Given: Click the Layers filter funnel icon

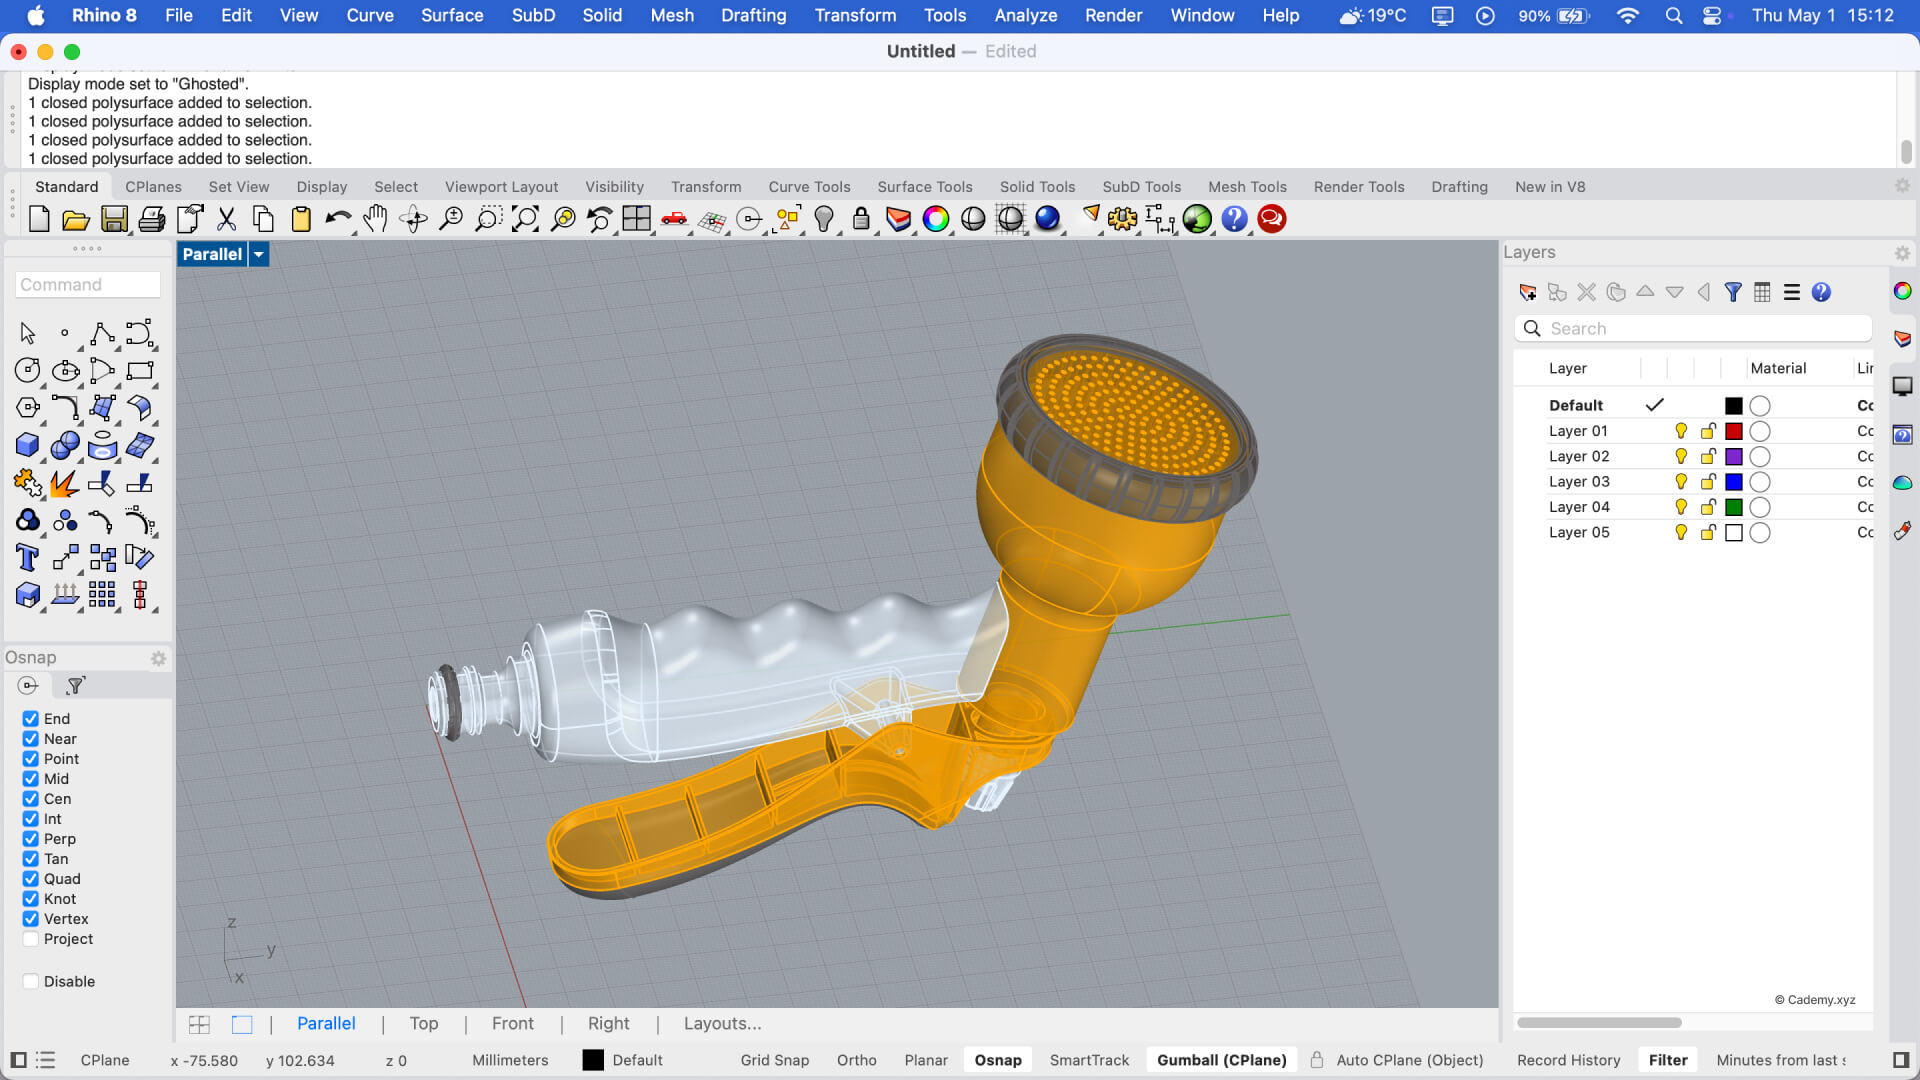Looking at the screenshot, I should [x=1733, y=292].
